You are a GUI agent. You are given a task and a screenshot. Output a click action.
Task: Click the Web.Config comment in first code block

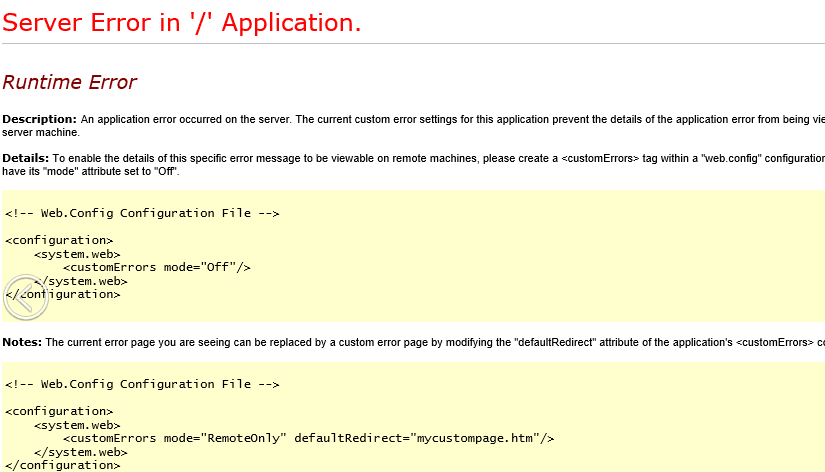click(x=141, y=213)
